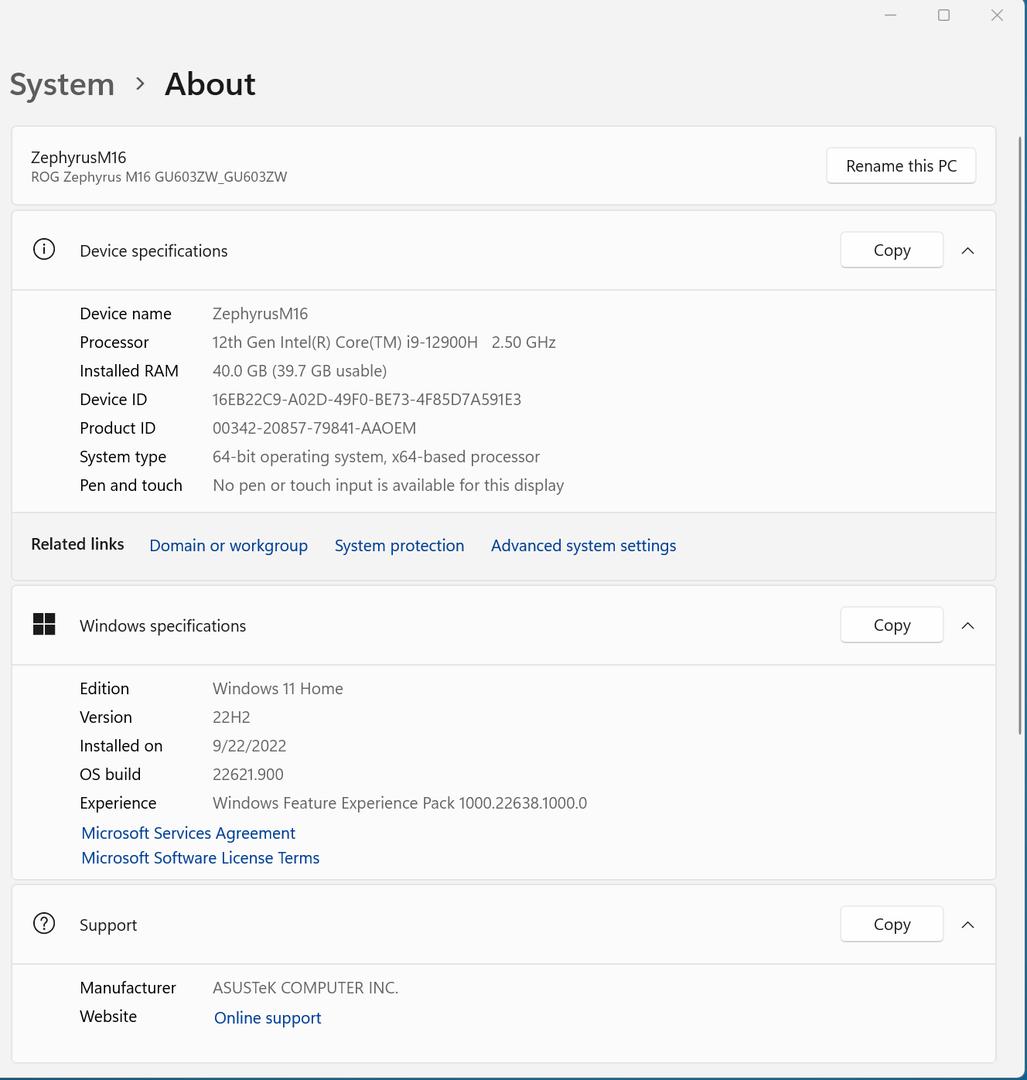Image resolution: width=1027 pixels, height=1080 pixels.
Task: Click the Device specifications heading
Action: tap(154, 251)
